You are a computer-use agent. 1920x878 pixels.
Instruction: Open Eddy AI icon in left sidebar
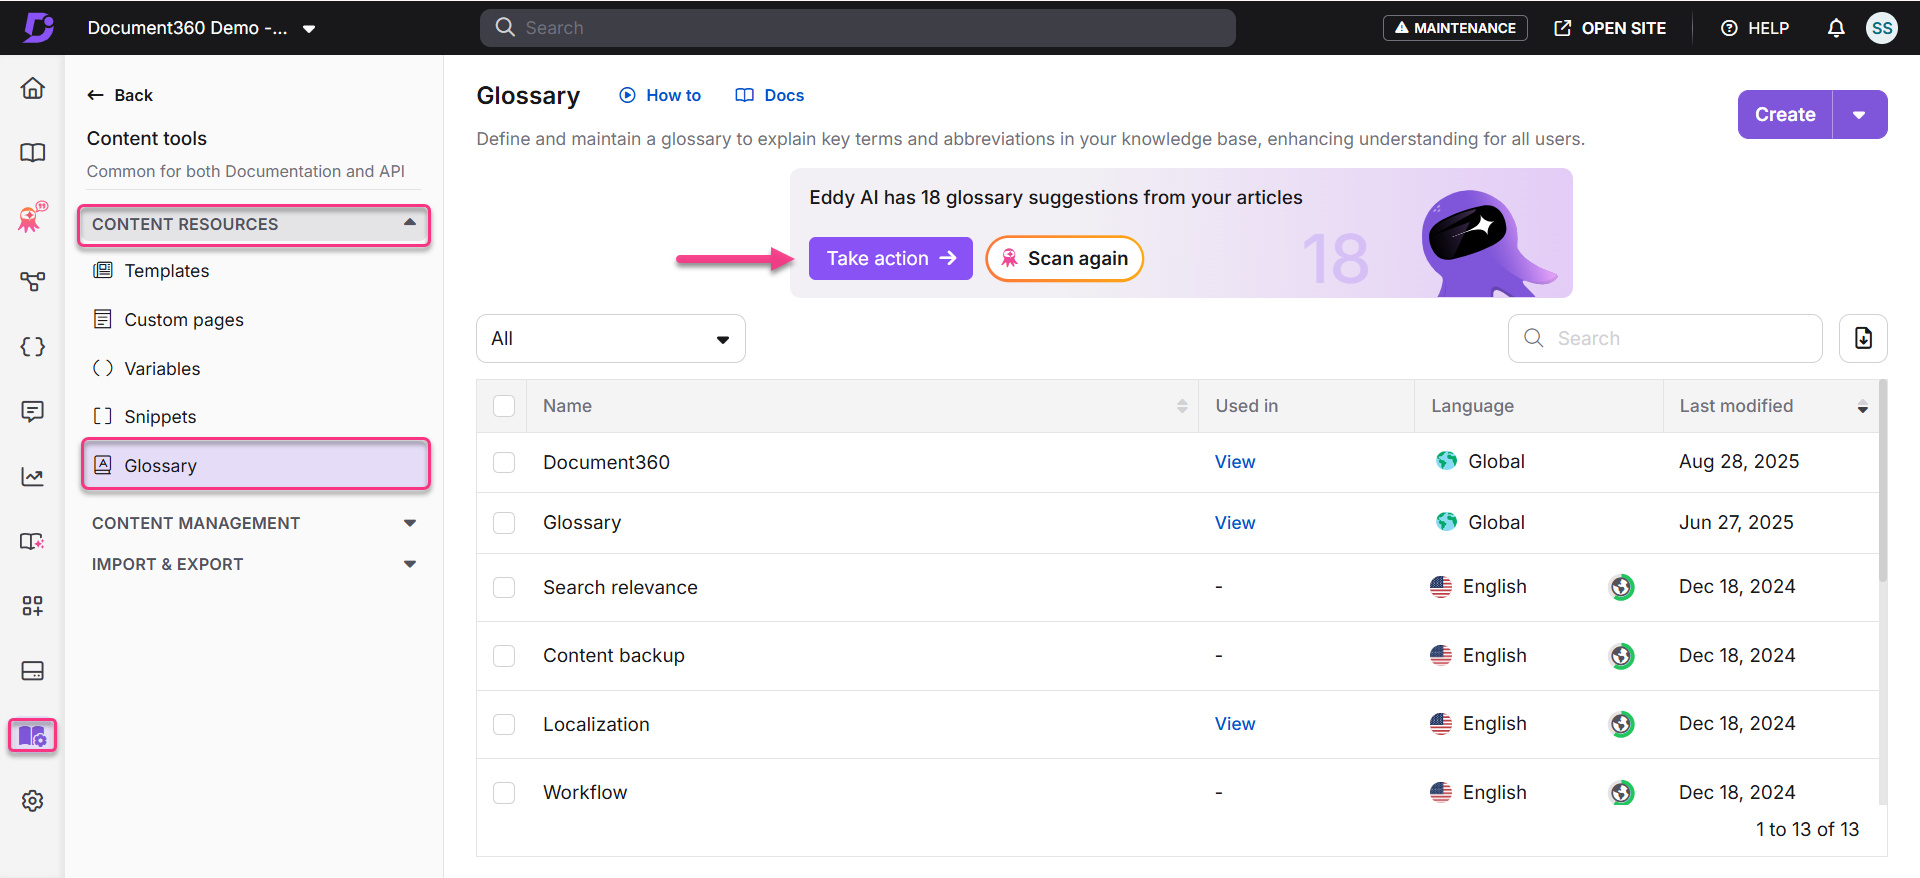(32, 217)
